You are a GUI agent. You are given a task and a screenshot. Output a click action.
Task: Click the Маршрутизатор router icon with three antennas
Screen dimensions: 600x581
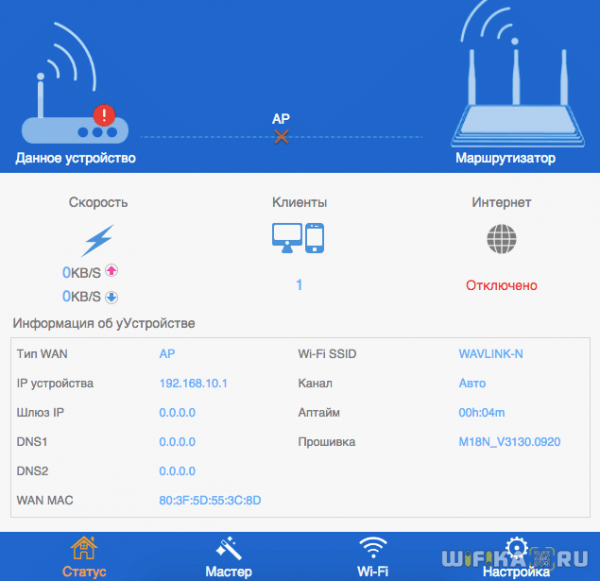(x=517, y=75)
